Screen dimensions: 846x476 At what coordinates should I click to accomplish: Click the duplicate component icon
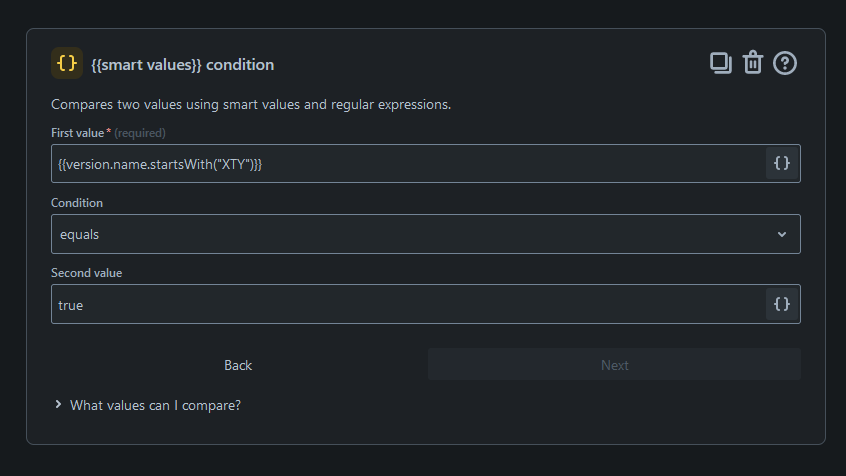click(x=720, y=63)
